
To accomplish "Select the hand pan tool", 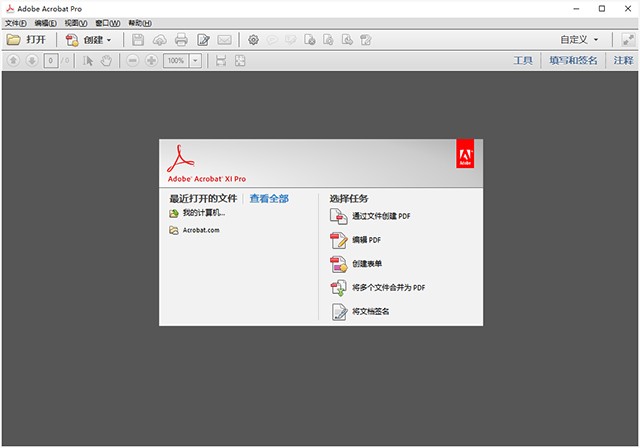I will 105,61.
